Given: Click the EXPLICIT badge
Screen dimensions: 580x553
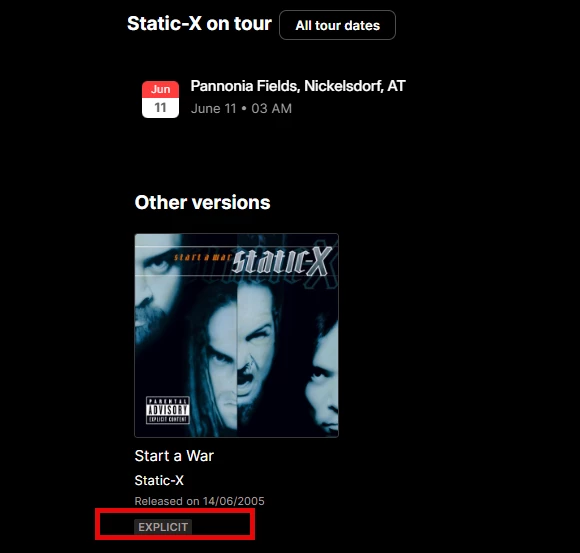Looking at the screenshot, I should [x=163, y=527].
